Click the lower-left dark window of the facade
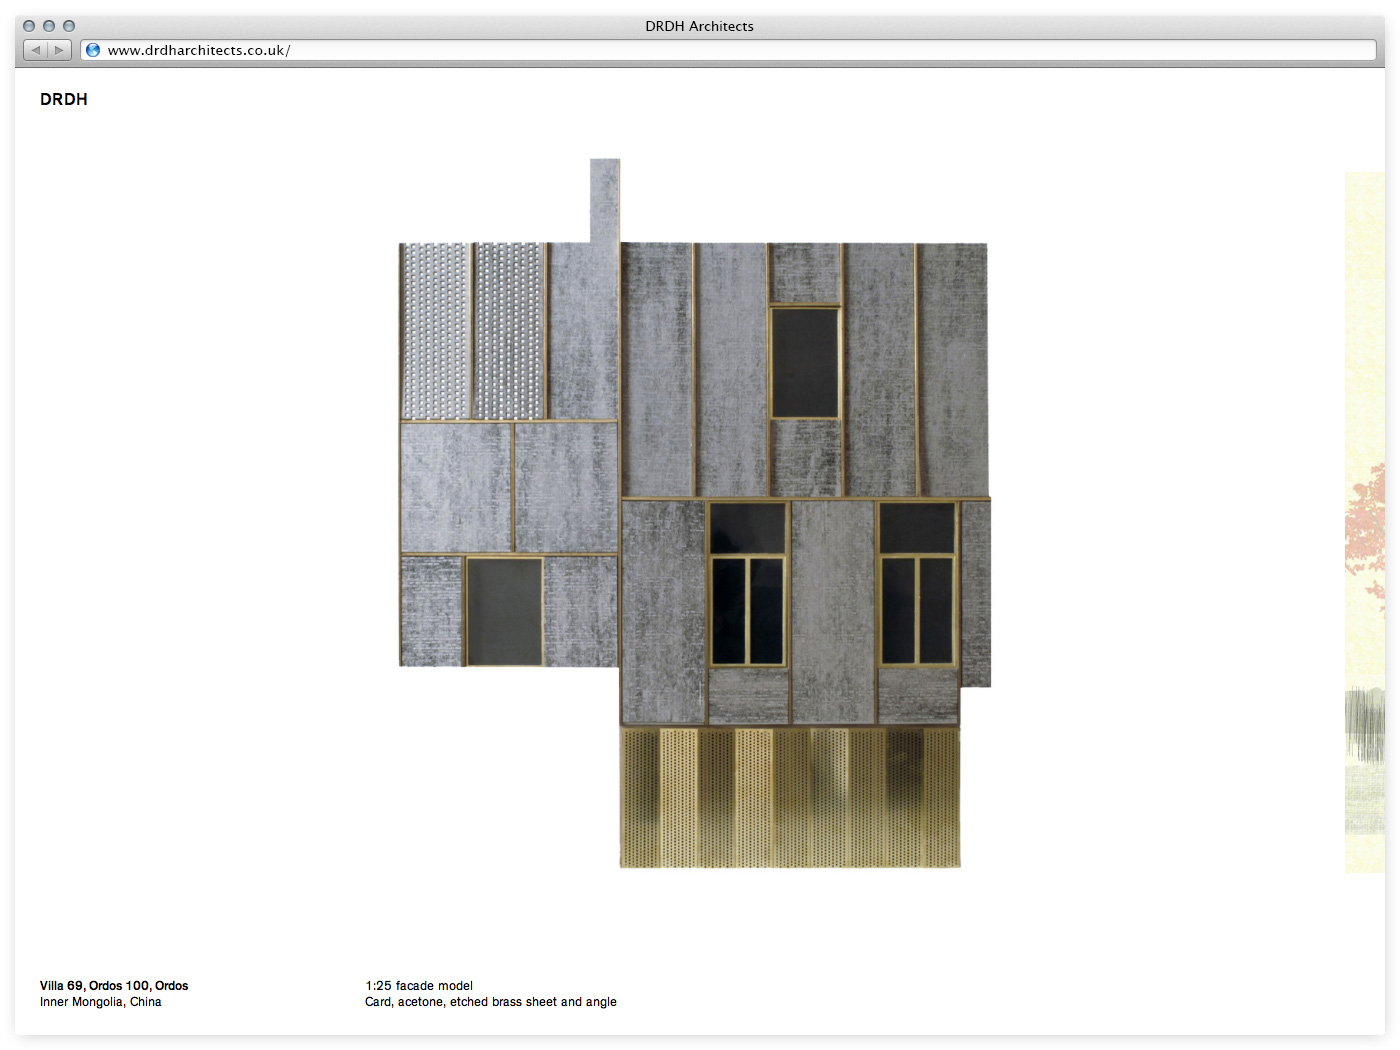 pyautogui.click(x=504, y=611)
